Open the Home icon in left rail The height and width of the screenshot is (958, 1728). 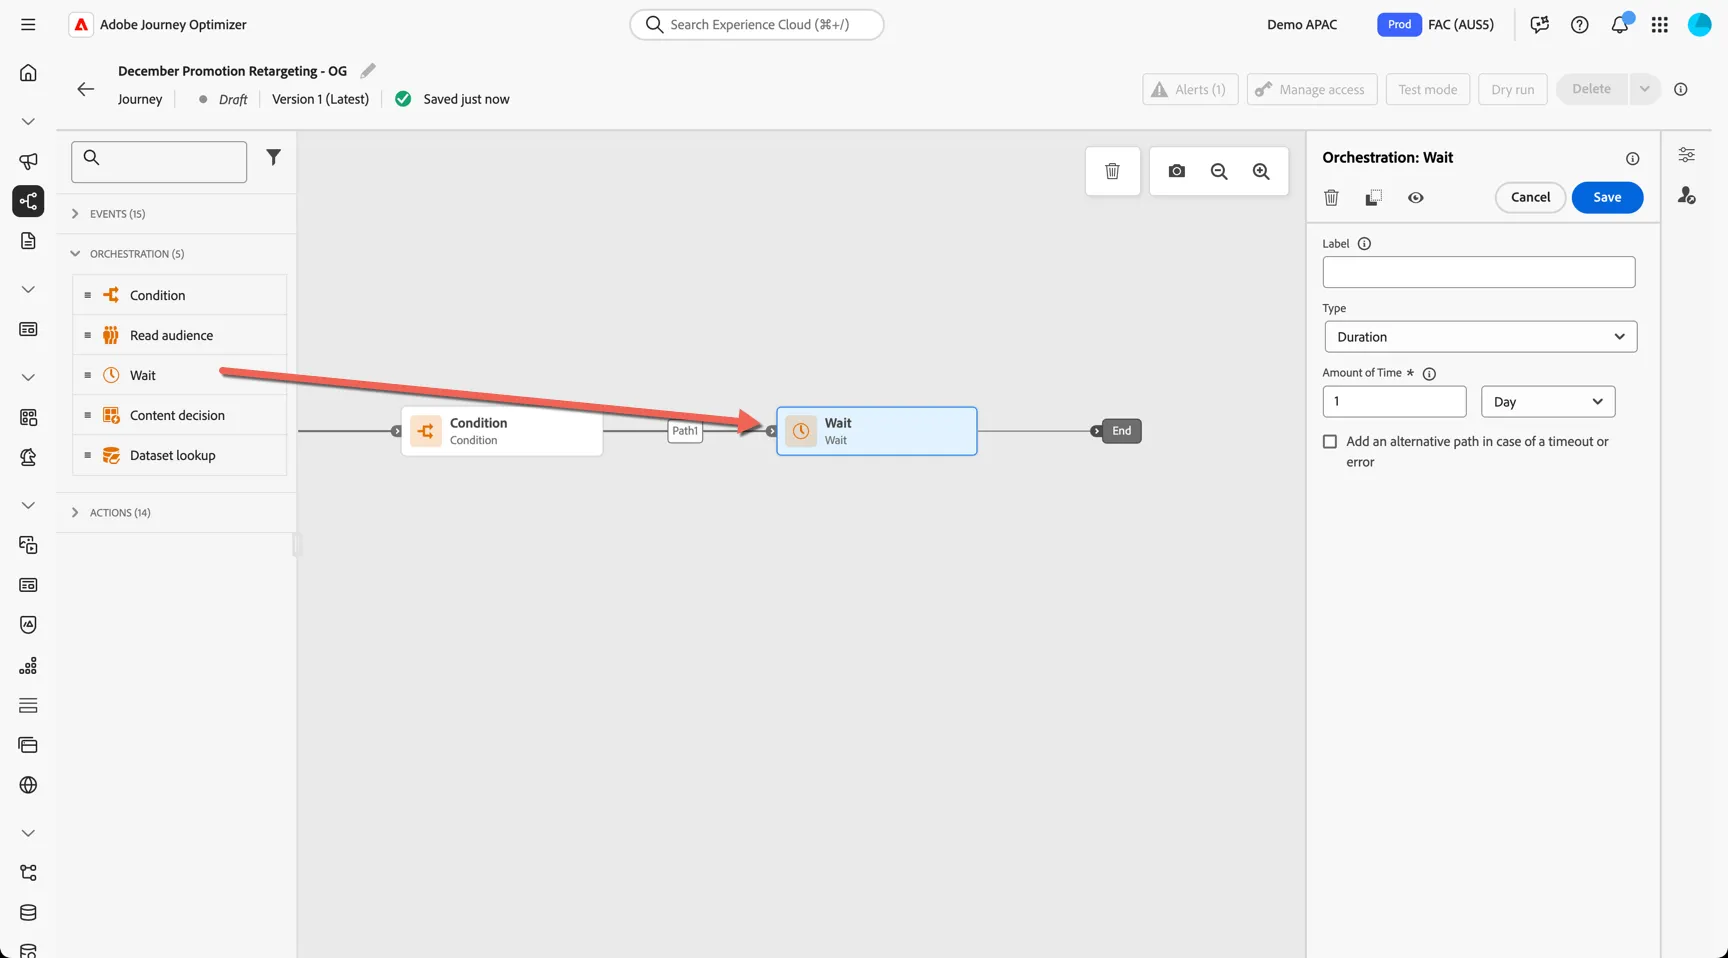pyautogui.click(x=28, y=72)
